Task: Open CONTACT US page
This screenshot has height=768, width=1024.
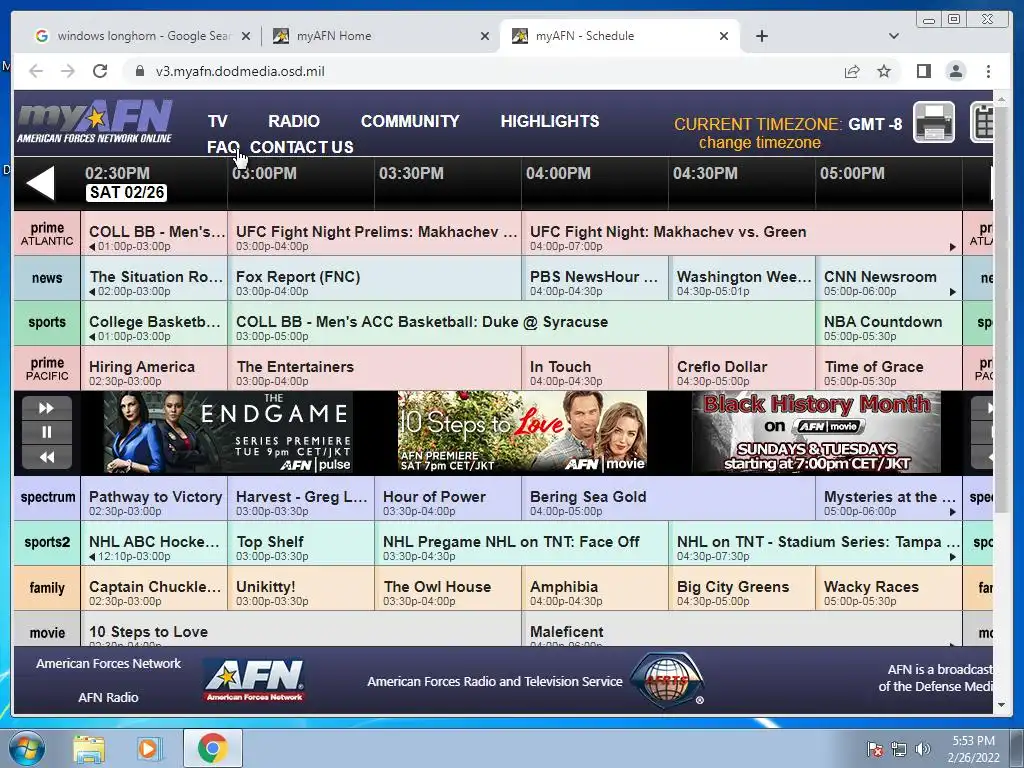Action: (x=302, y=147)
